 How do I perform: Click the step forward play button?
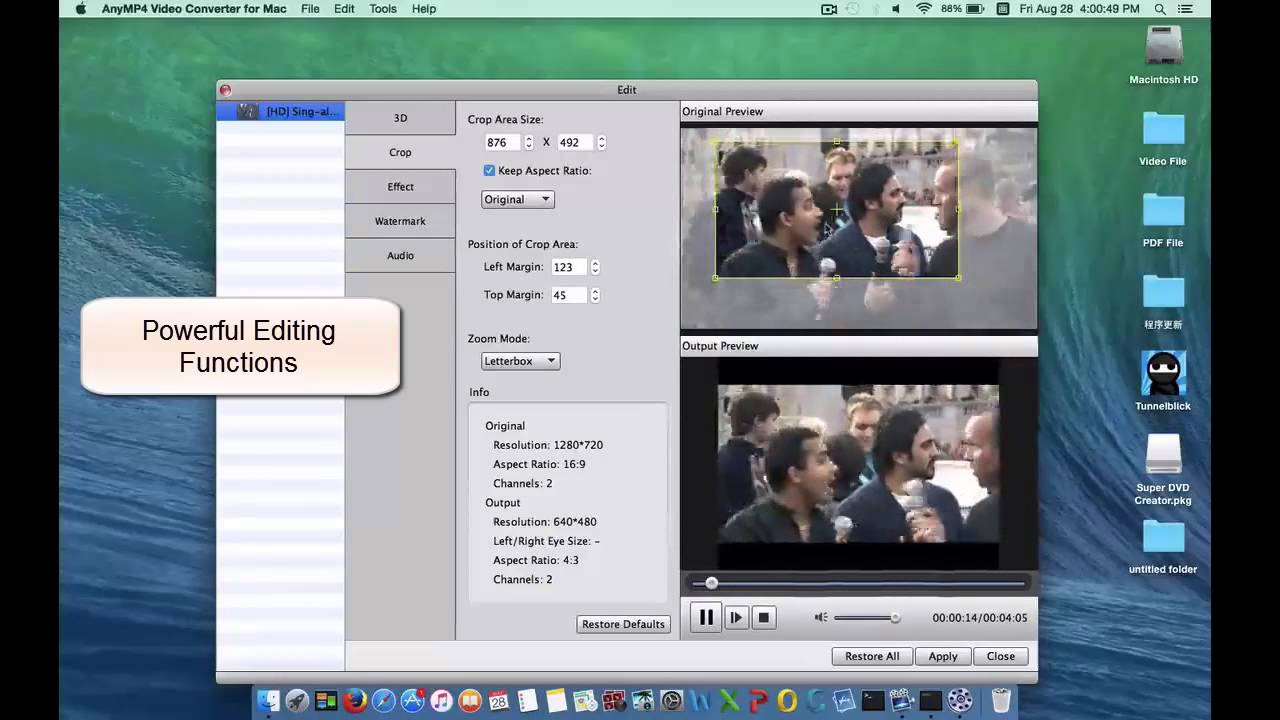tap(736, 617)
